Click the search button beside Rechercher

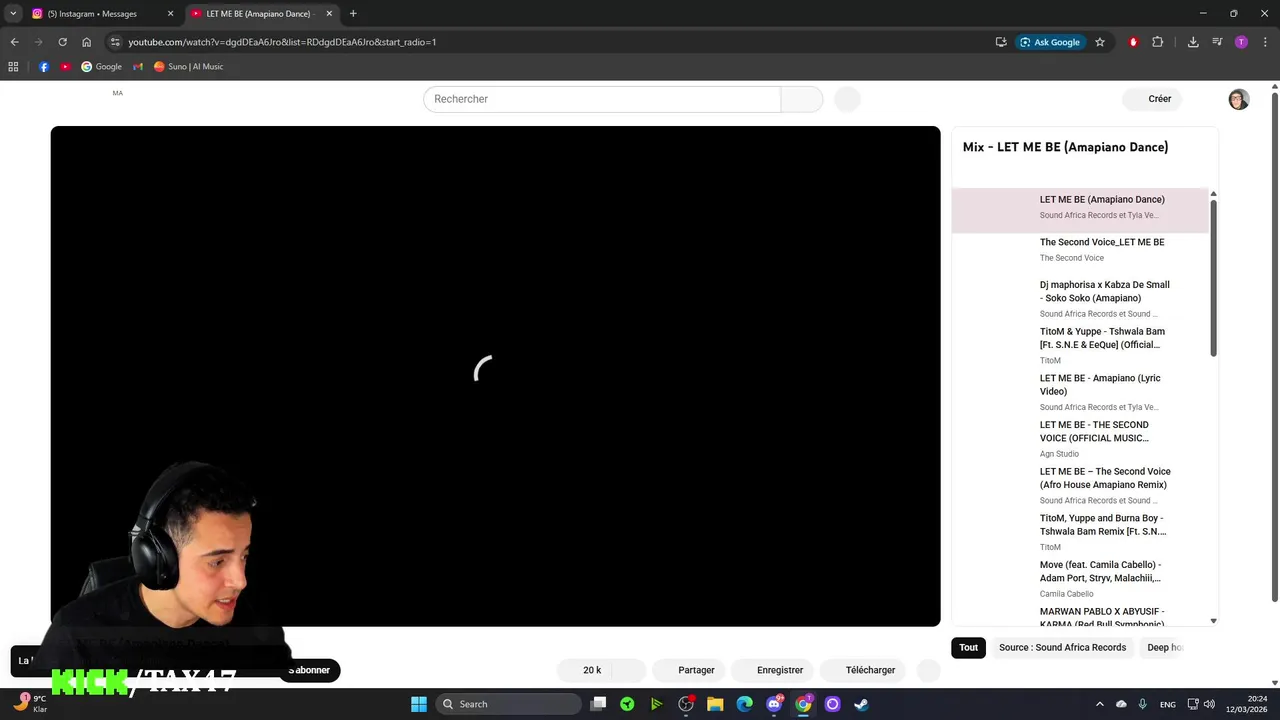[x=801, y=99]
